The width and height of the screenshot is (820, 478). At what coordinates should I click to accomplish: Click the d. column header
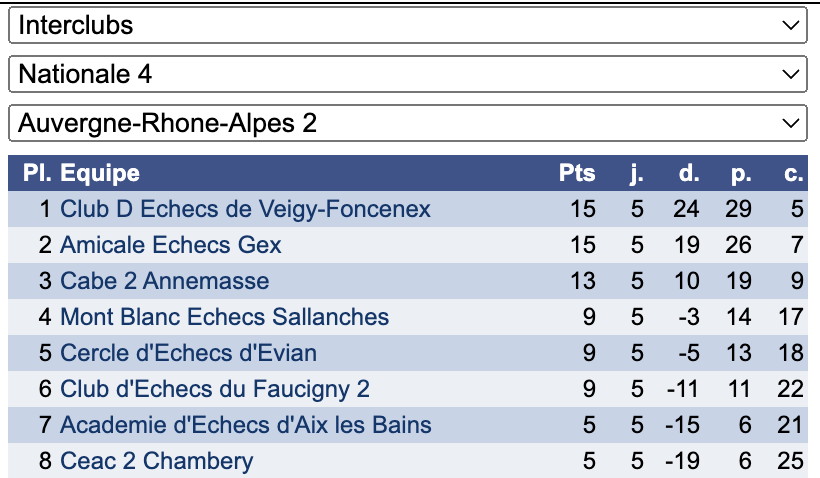(x=689, y=173)
